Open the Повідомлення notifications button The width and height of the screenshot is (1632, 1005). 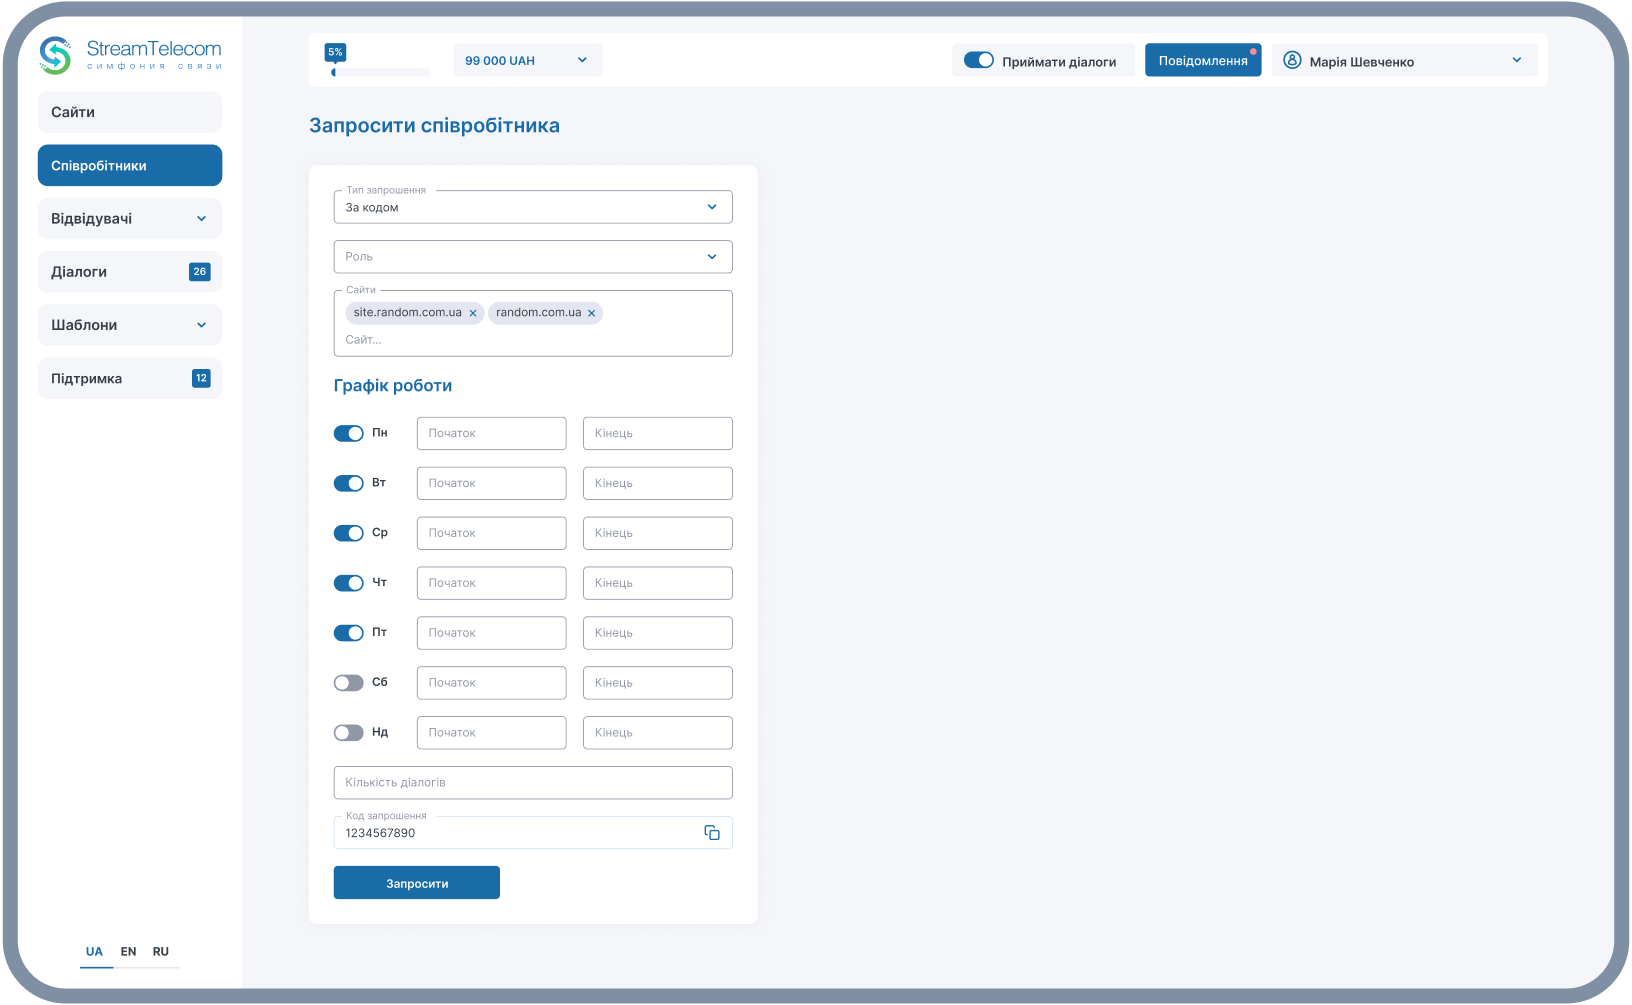click(x=1202, y=61)
